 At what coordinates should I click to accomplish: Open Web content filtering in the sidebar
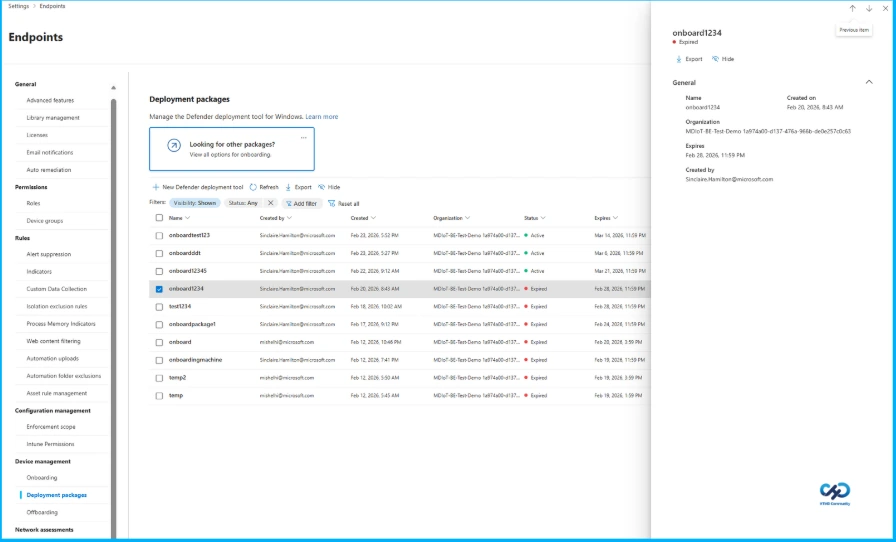click(x=53, y=341)
